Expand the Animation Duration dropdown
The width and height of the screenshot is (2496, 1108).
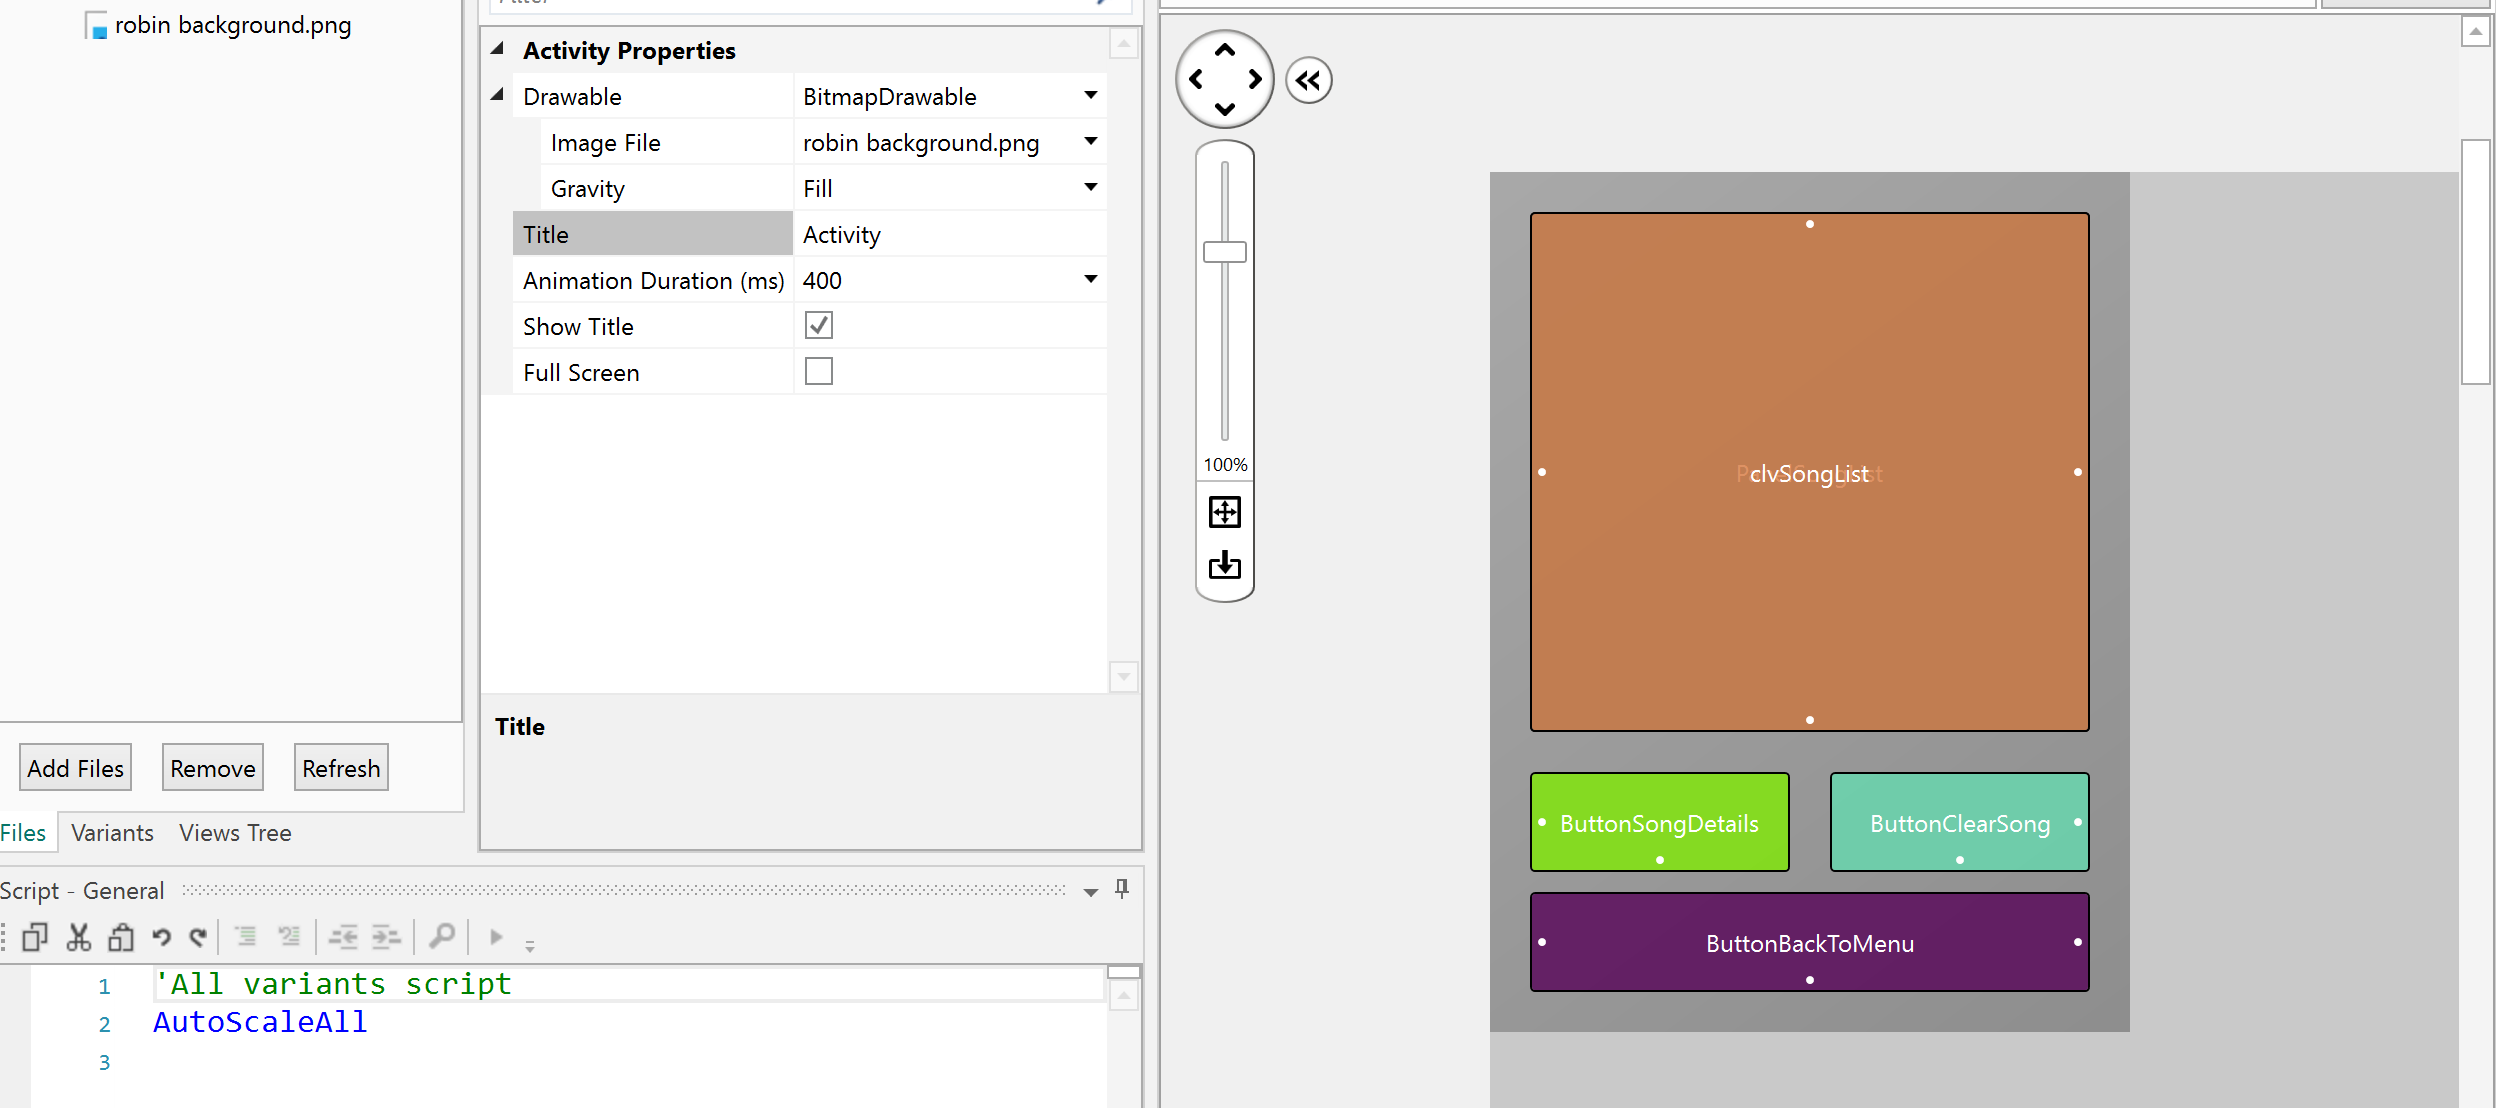pyautogui.click(x=1090, y=280)
